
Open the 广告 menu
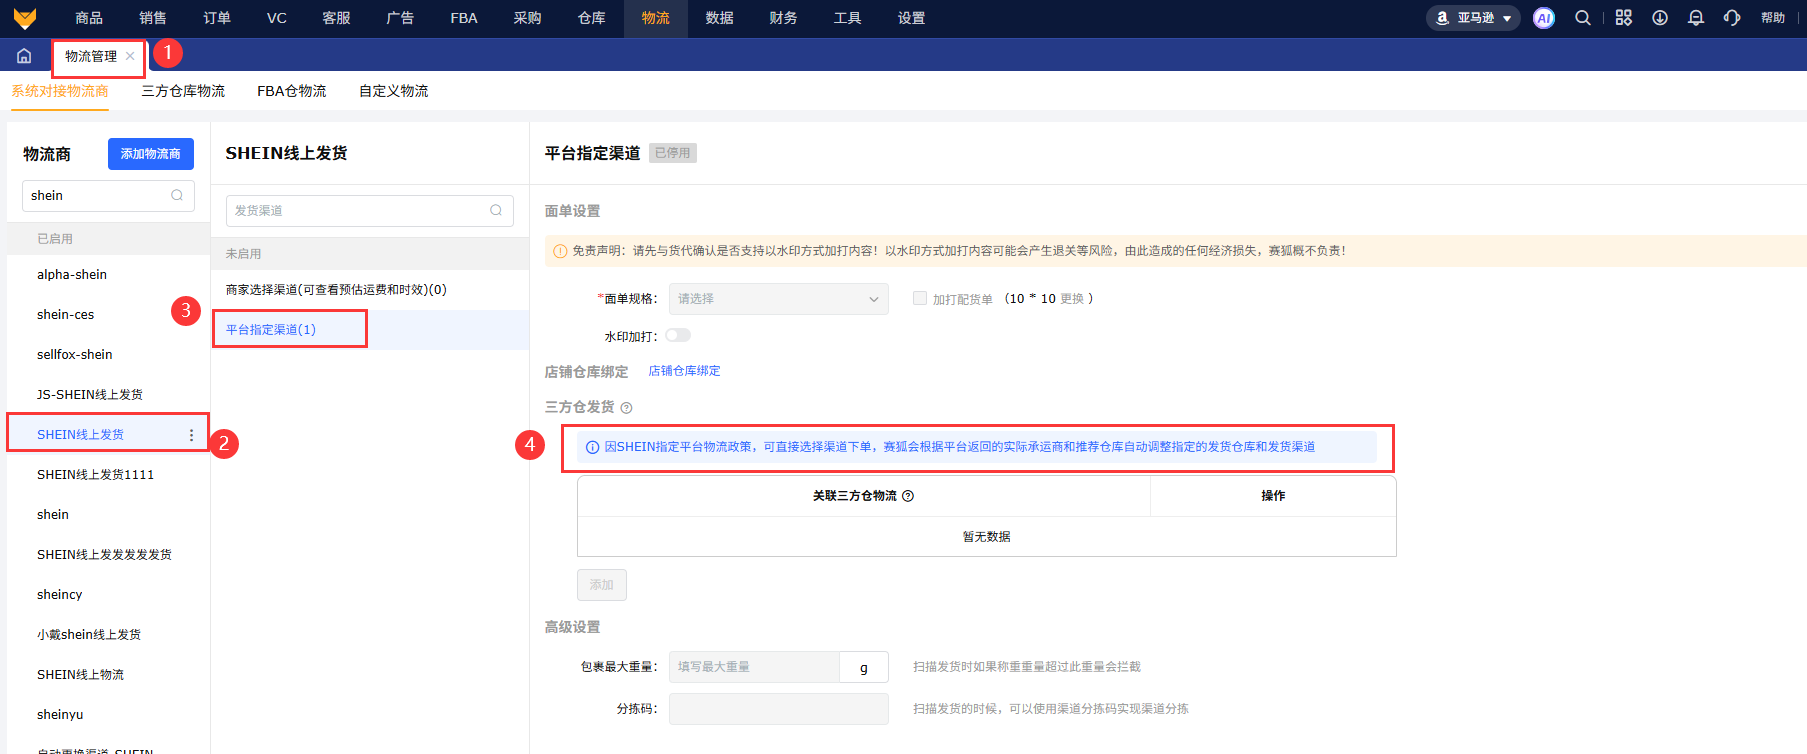point(400,18)
